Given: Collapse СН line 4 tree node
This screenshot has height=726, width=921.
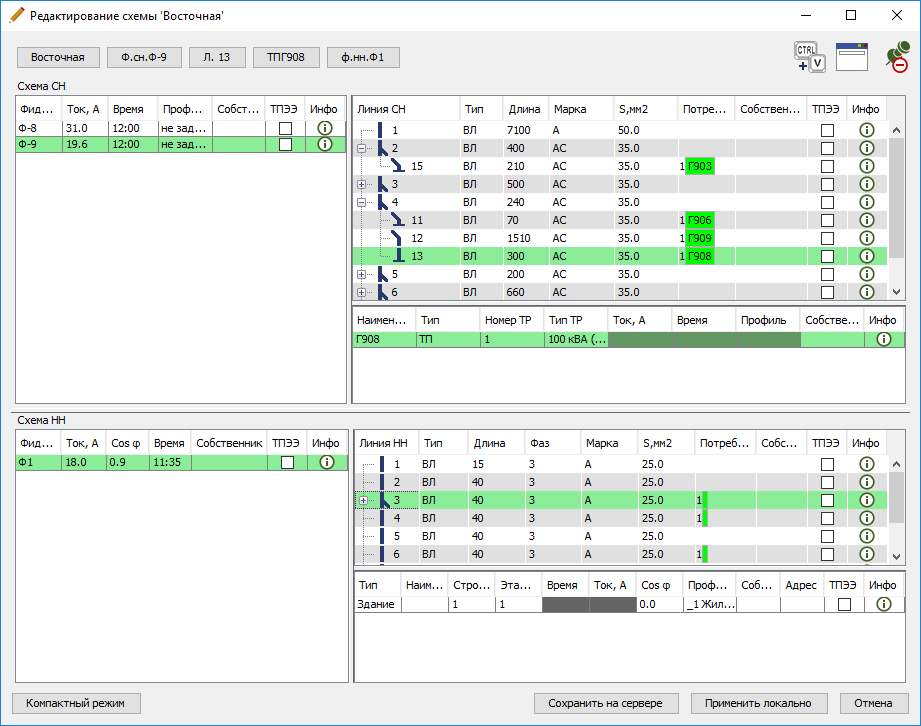Looking at the screenshot, I should click(x=361, y=202).
